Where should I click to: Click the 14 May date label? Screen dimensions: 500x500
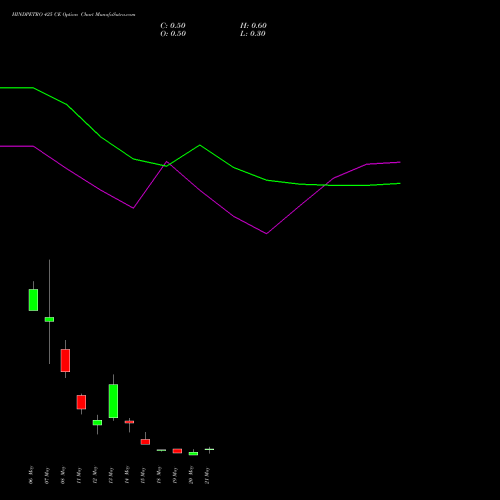pos(127,475)
